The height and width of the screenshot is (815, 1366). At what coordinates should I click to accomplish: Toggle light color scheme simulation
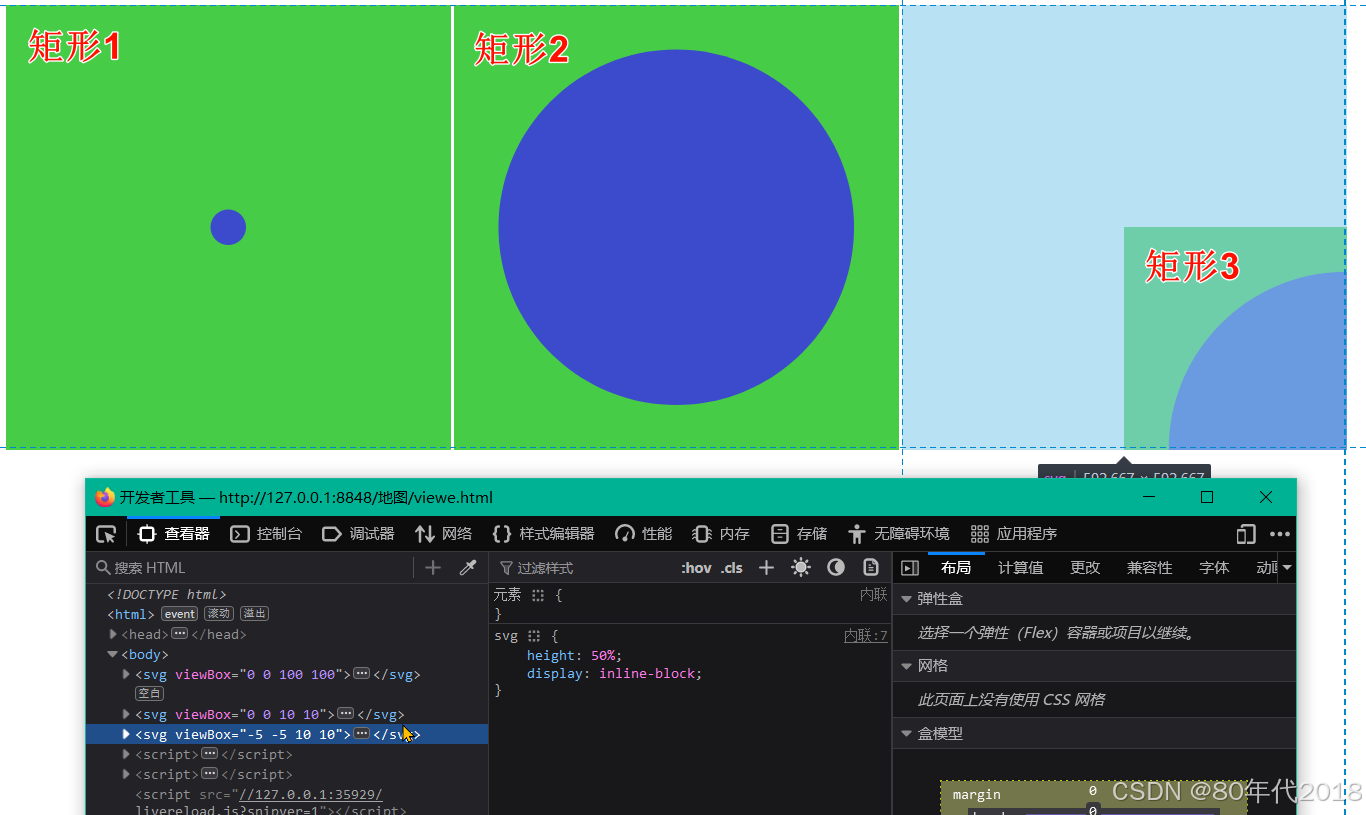pos(801,568)
